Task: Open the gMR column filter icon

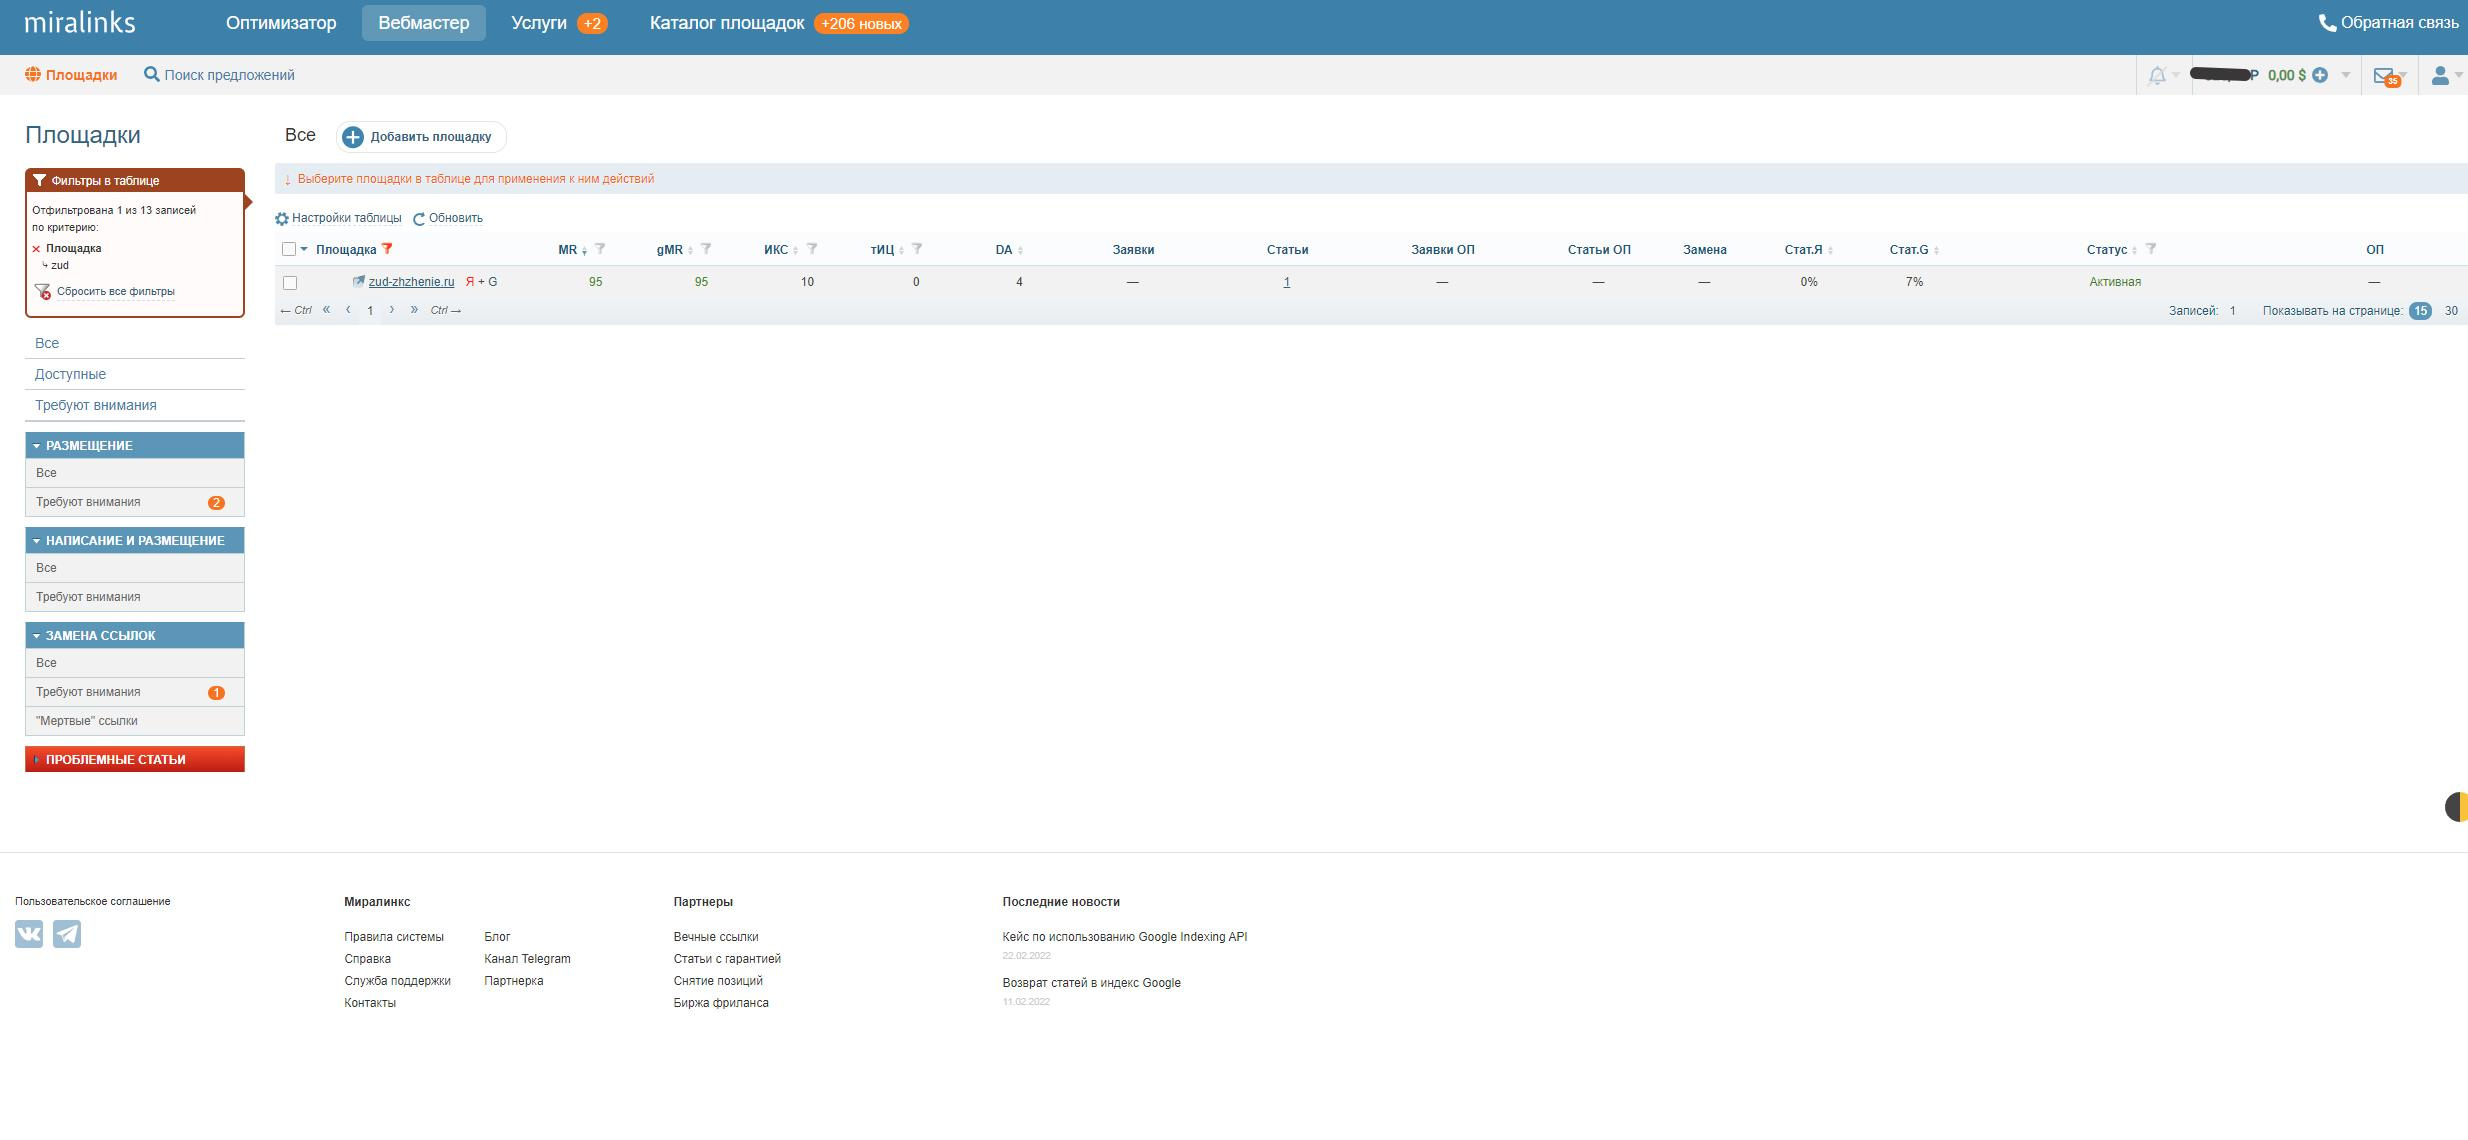Action: [x=706, y=249]
